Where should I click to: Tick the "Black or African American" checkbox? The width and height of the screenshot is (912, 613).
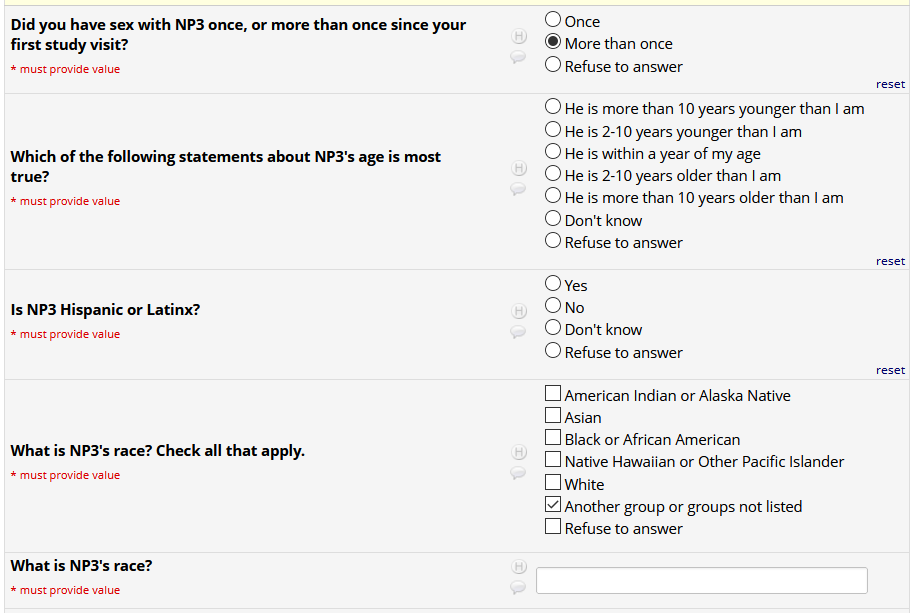pyautogui.click(x=553, y=439)
